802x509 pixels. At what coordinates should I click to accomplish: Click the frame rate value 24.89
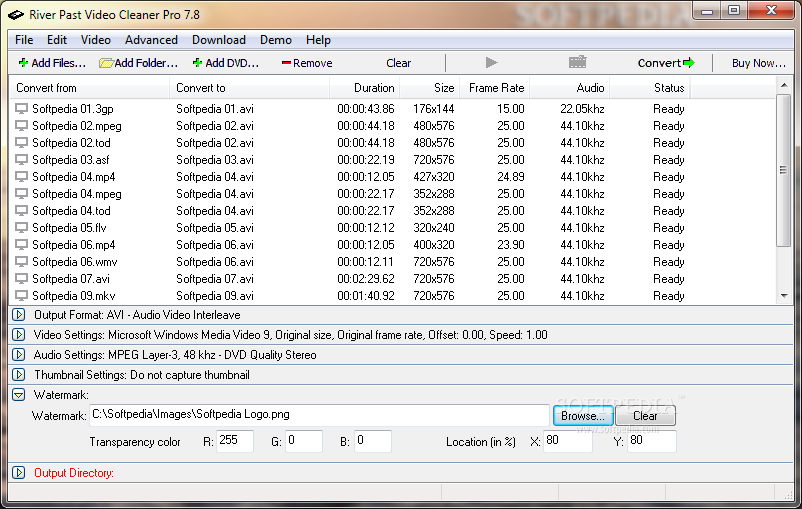(x=510, y=176)
